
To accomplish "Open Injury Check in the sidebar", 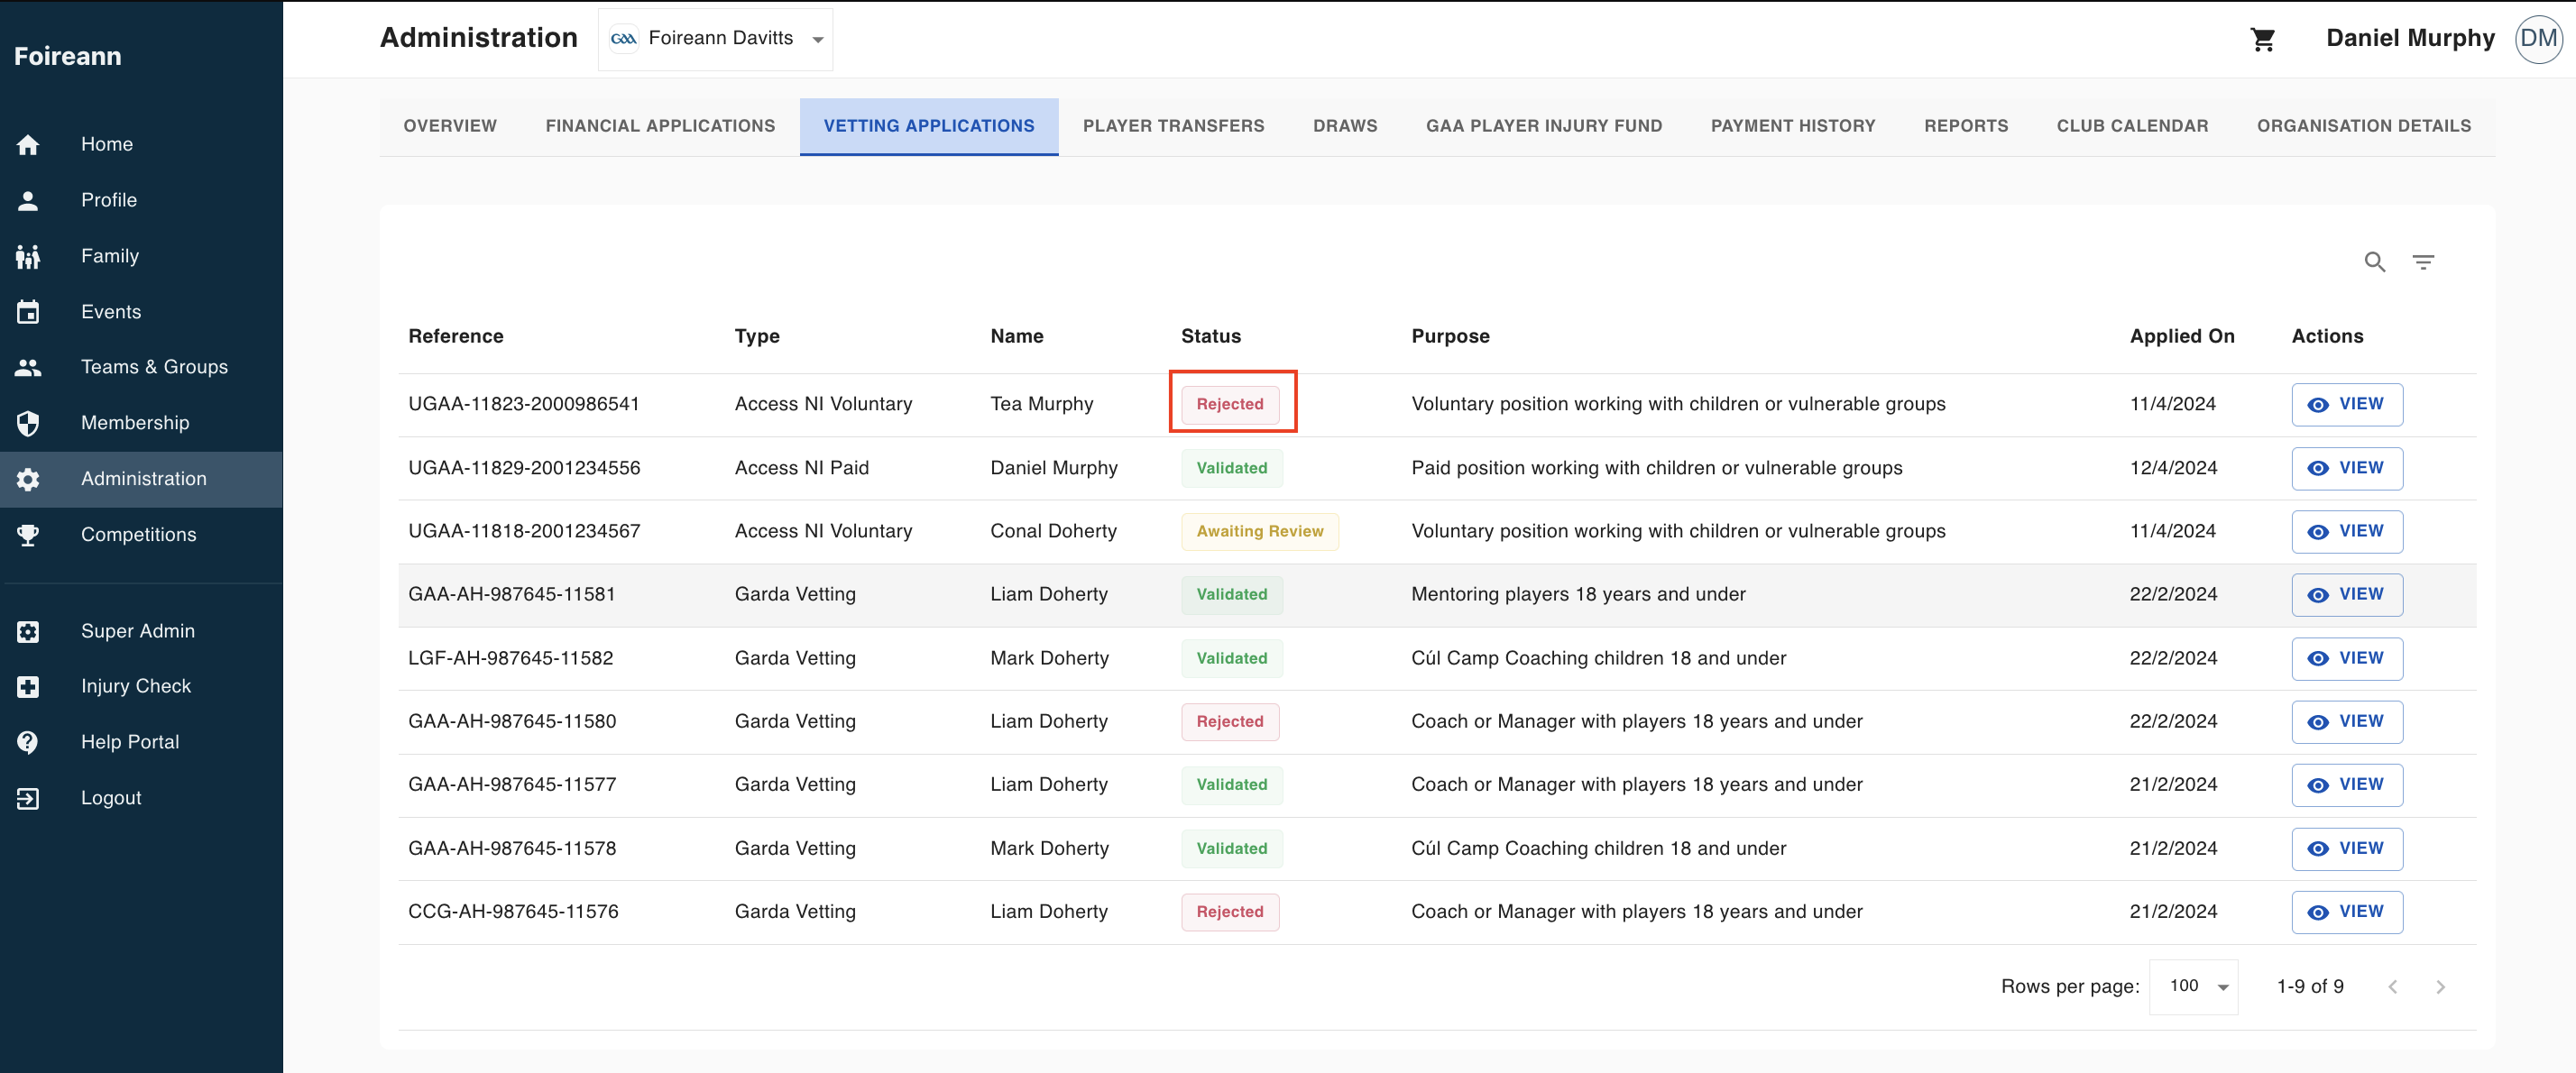I will pyautogui.click(x=141, y=686).
